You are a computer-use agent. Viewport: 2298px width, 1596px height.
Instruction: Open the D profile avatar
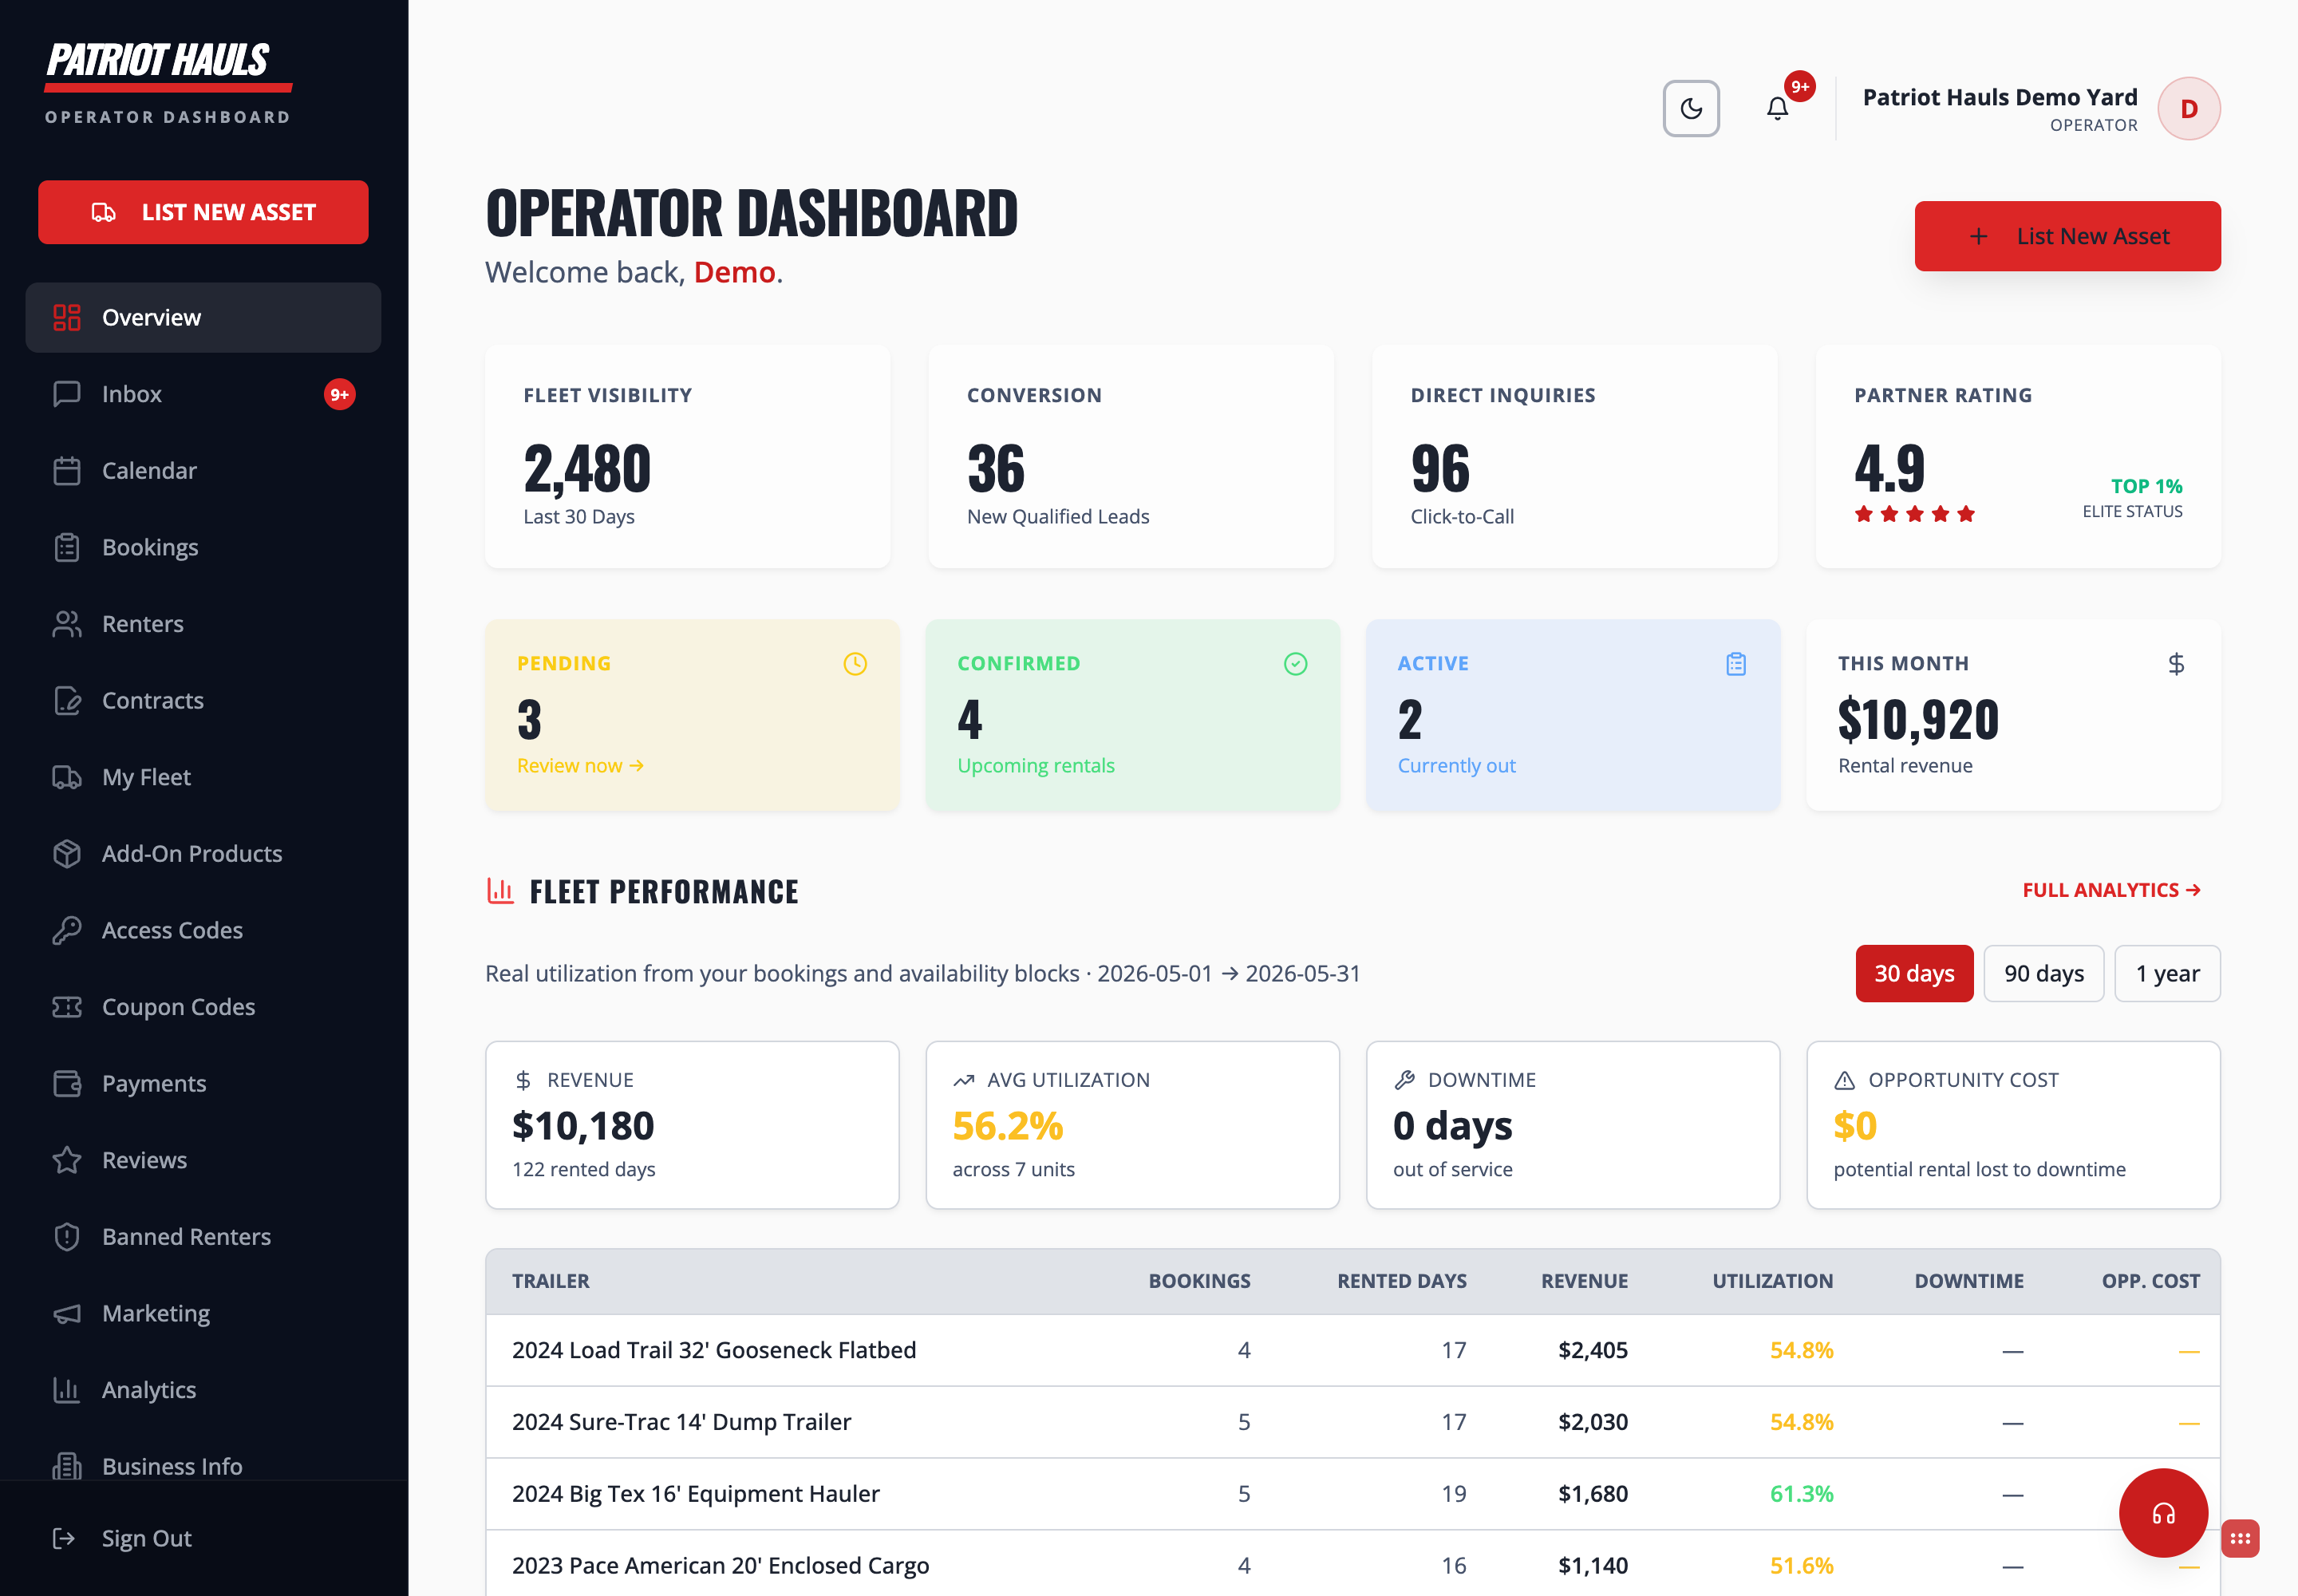pyautogui.click(x=2189, y=108)
